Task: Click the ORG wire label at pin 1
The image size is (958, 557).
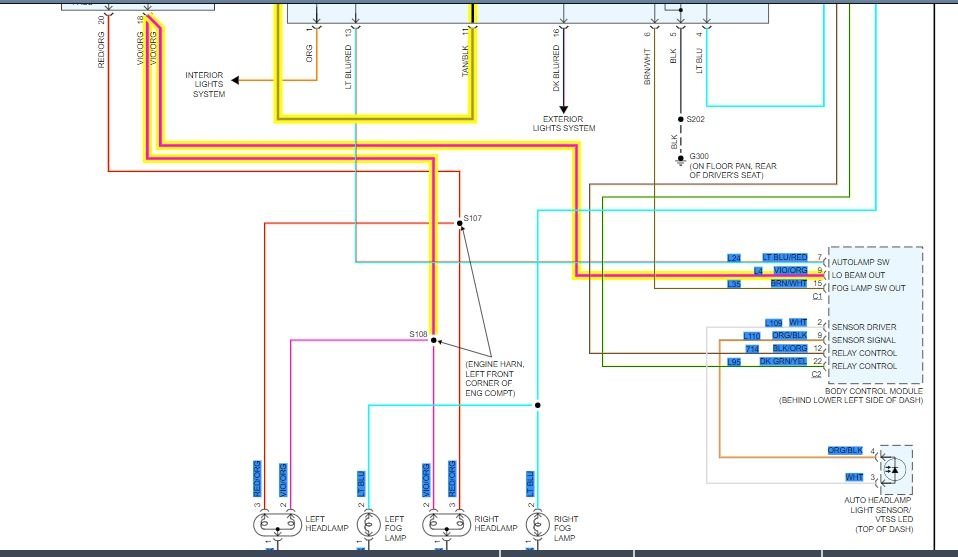Action: pos(309,53)
